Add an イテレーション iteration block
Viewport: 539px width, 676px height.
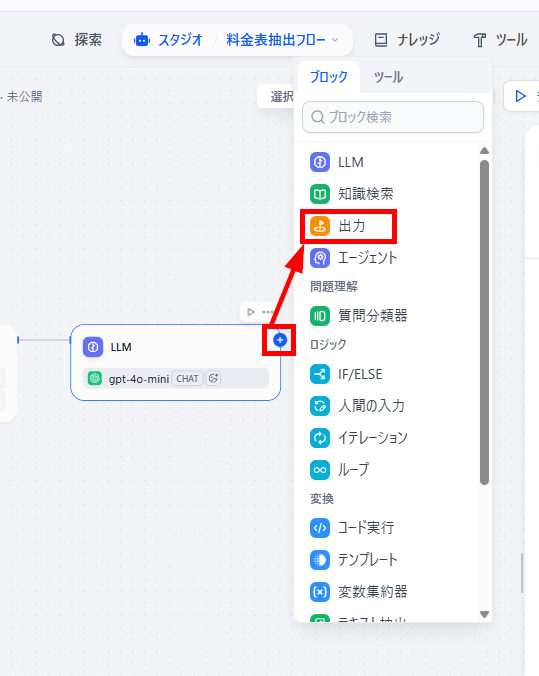390,438
